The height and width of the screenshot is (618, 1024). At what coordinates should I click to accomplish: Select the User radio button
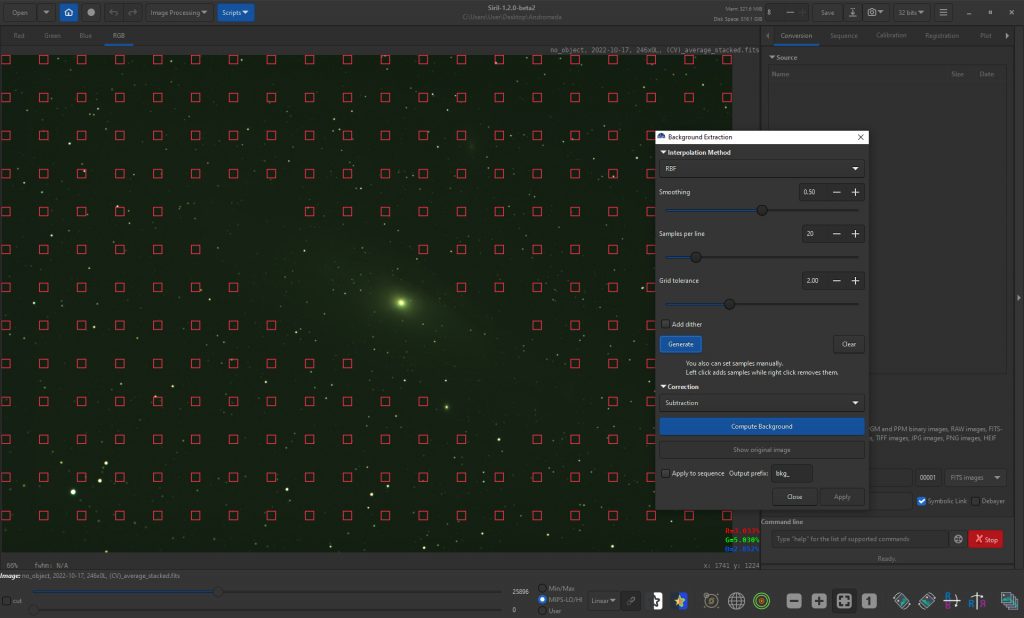pyautogui.click(x=542, y=611)
